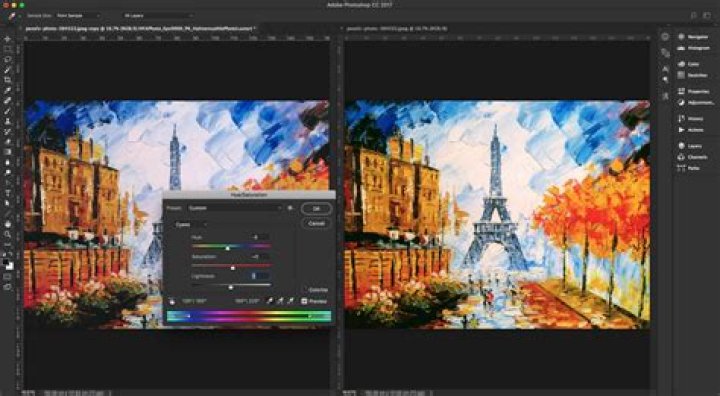
Task: Select the Move tool
Action: pos(7,39)
